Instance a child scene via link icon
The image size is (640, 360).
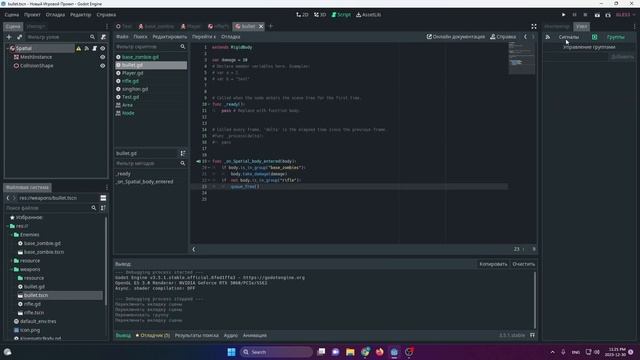pyautogui.click(x=19, y=37)
